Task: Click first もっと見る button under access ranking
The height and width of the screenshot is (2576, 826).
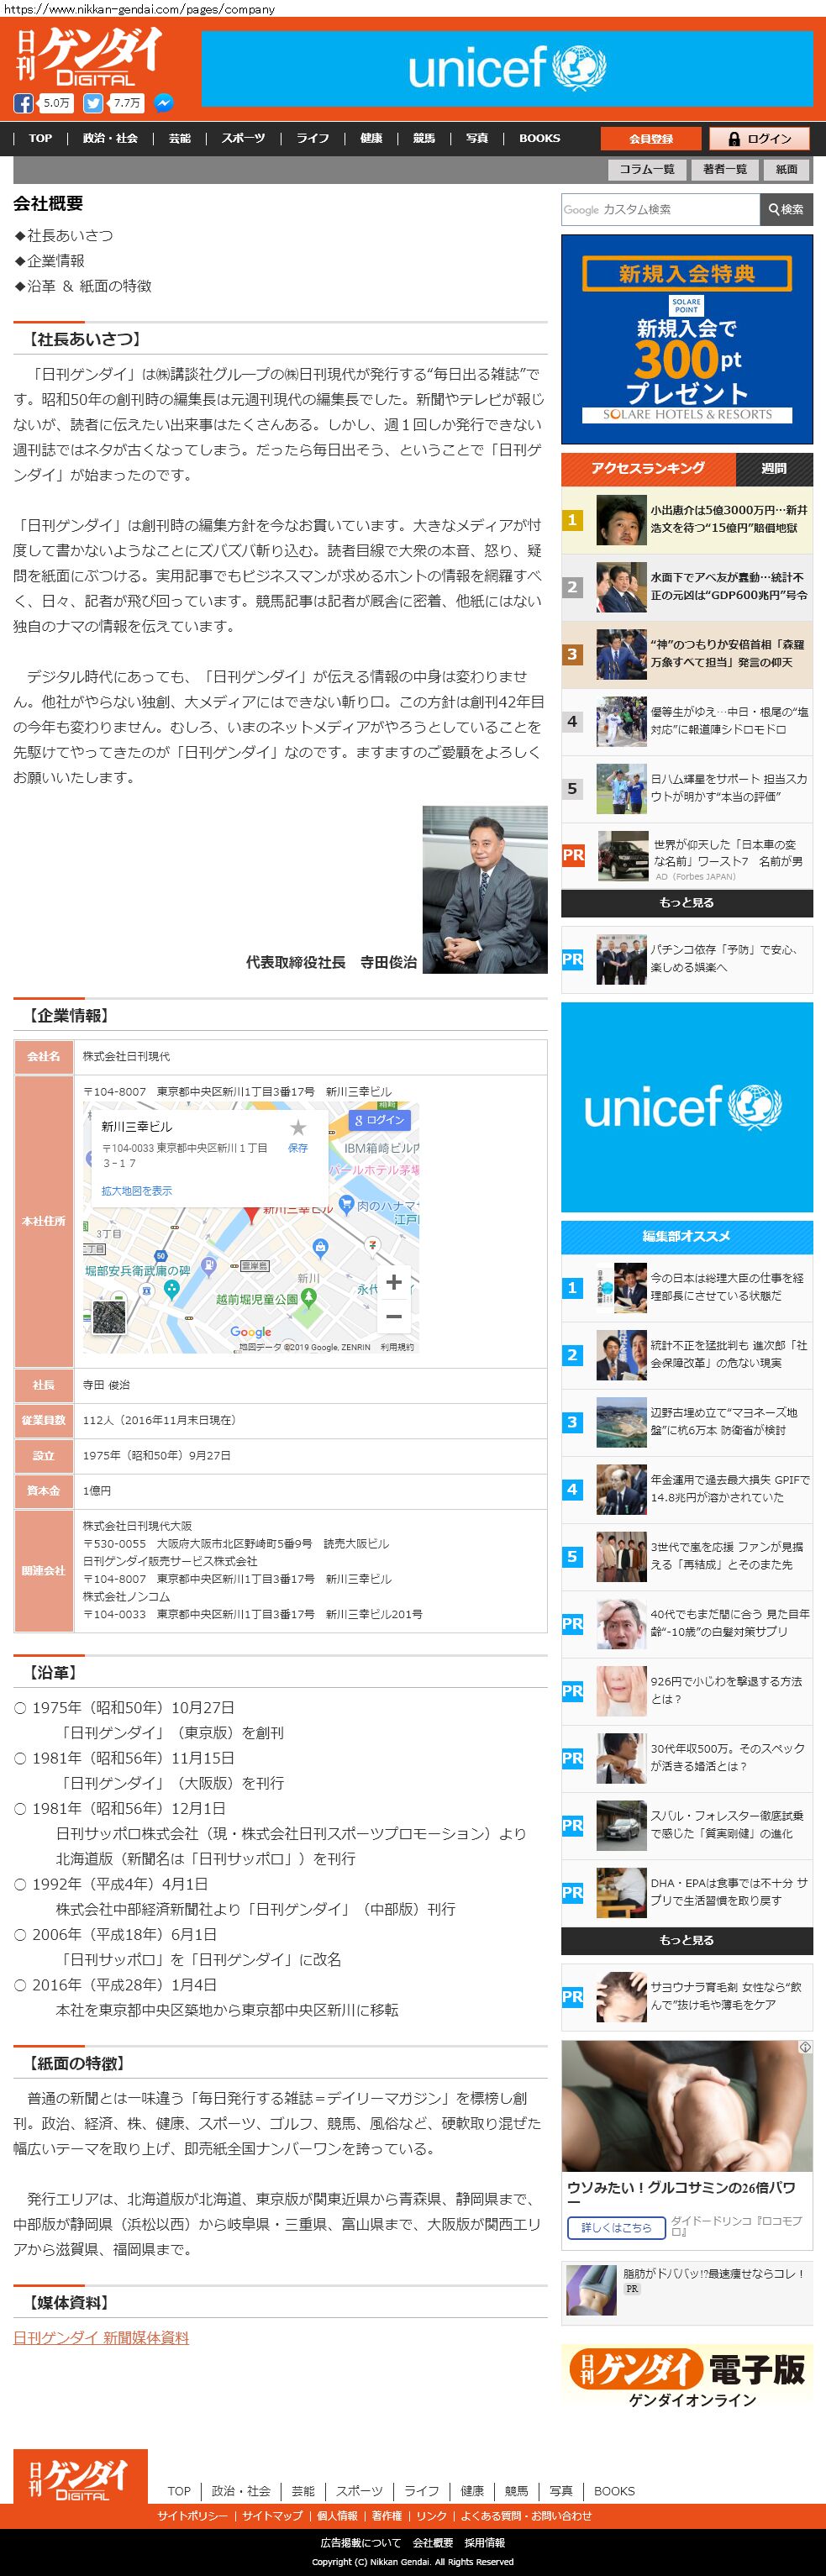Action: tap(687, 902)
